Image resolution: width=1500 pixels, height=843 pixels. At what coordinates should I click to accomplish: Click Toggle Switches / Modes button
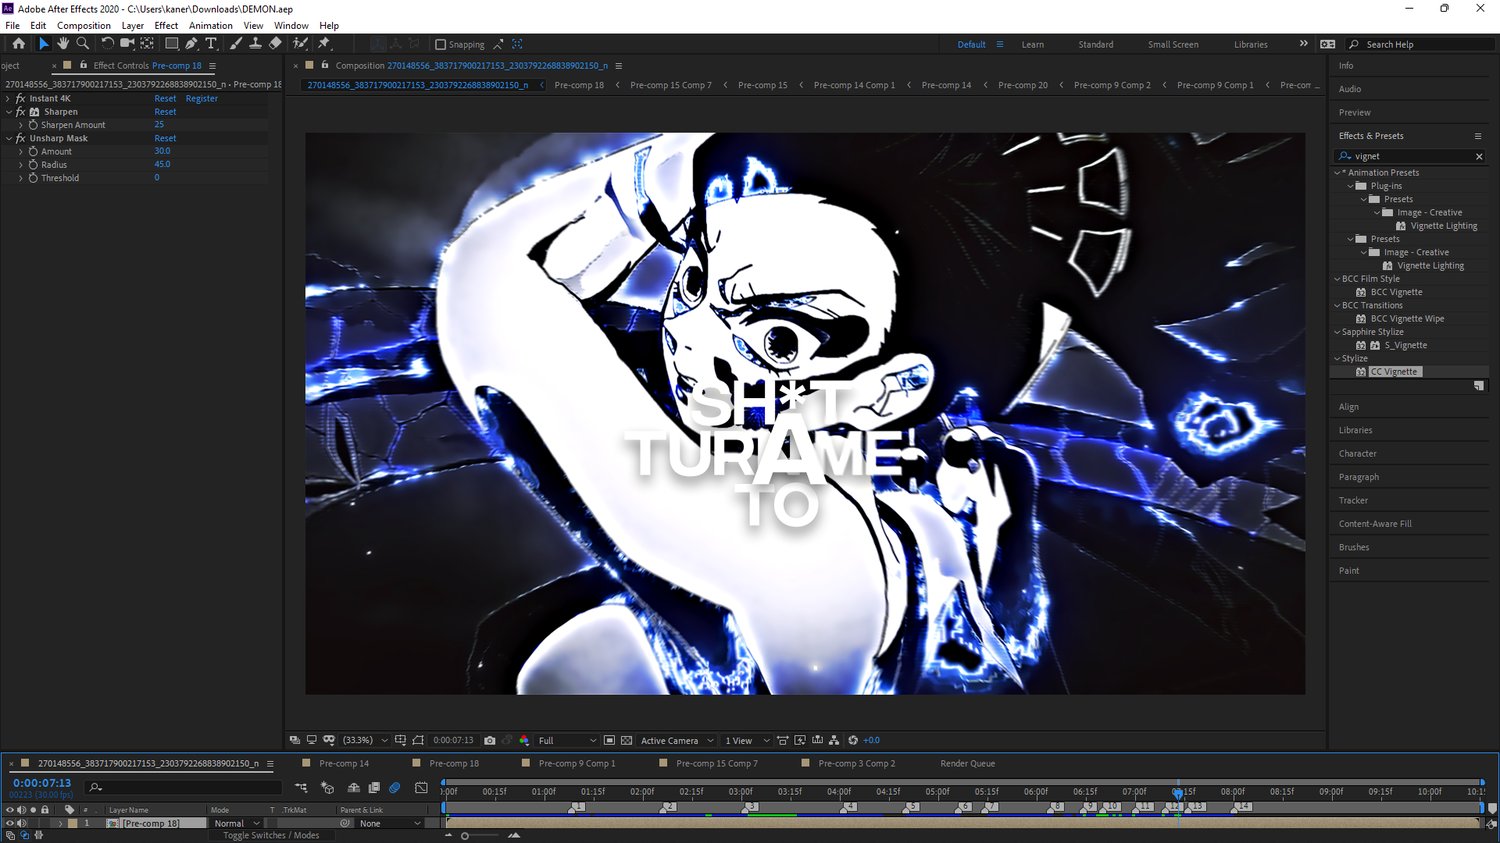[271, 836]
